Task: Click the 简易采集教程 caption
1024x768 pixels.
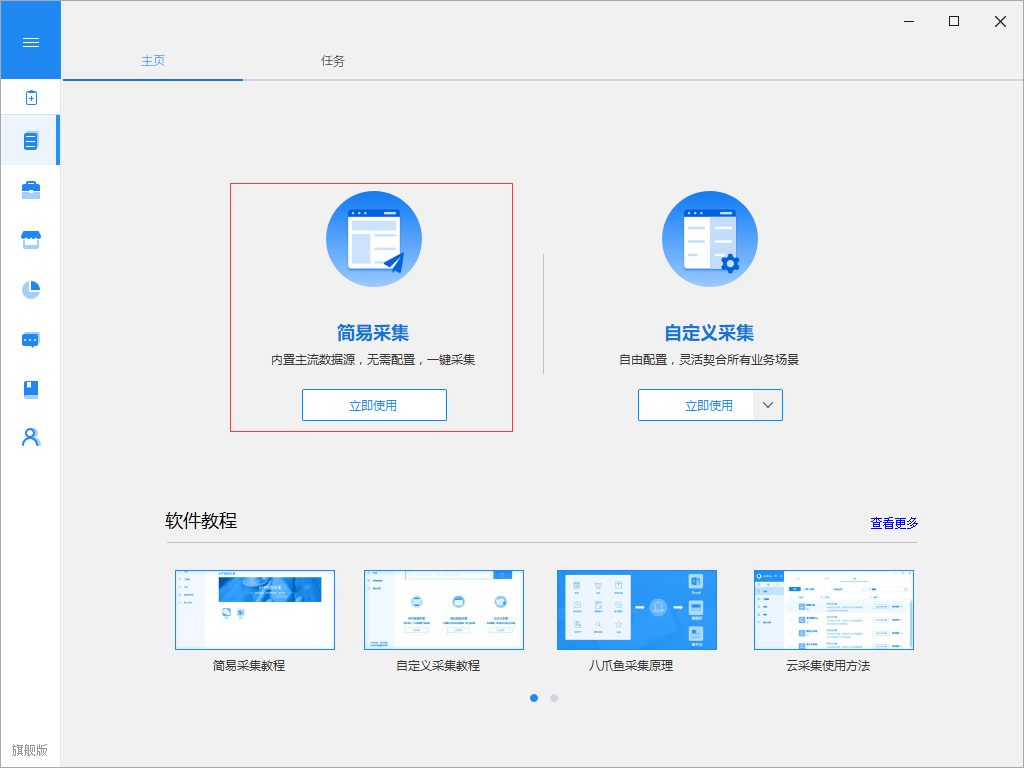Action: [x=249, y=665]
